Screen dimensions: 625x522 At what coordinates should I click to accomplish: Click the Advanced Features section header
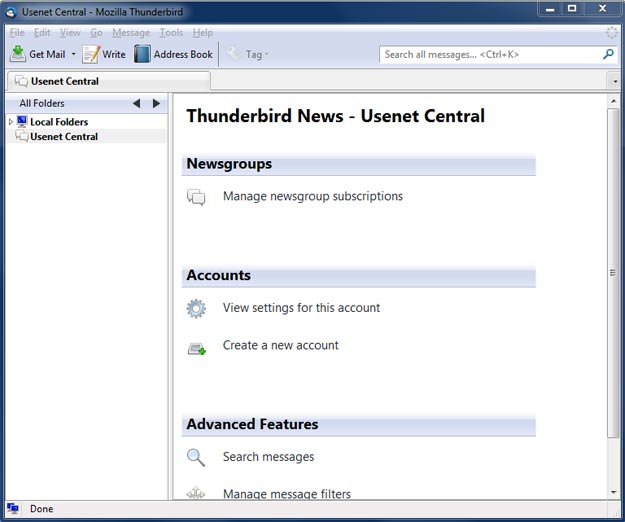[358, 425]
